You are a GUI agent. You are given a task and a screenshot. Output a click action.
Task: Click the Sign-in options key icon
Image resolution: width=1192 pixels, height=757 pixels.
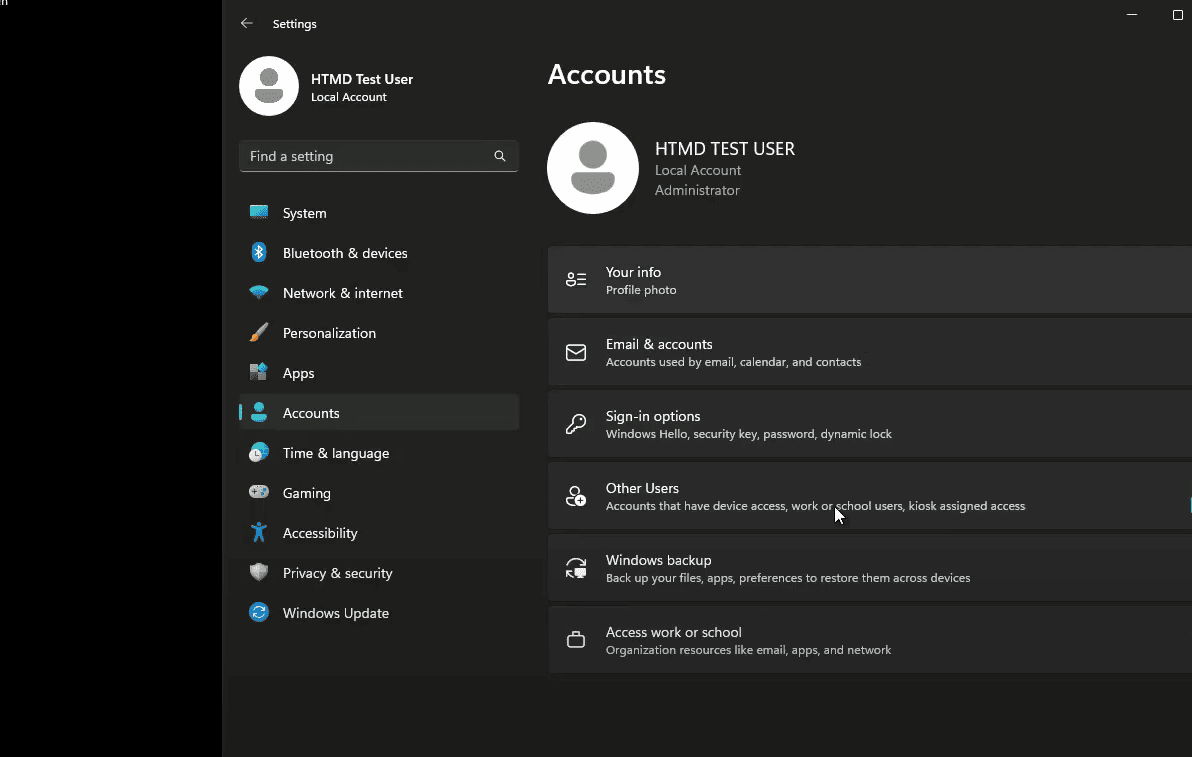pyautogui.click(x=575, y=423)
